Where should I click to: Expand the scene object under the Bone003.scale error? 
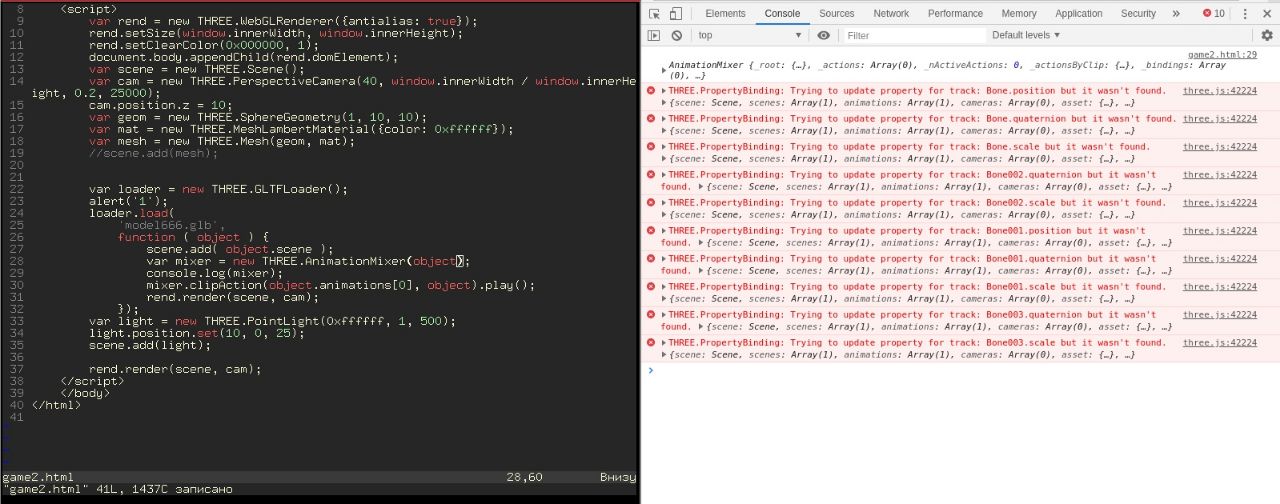665,355
